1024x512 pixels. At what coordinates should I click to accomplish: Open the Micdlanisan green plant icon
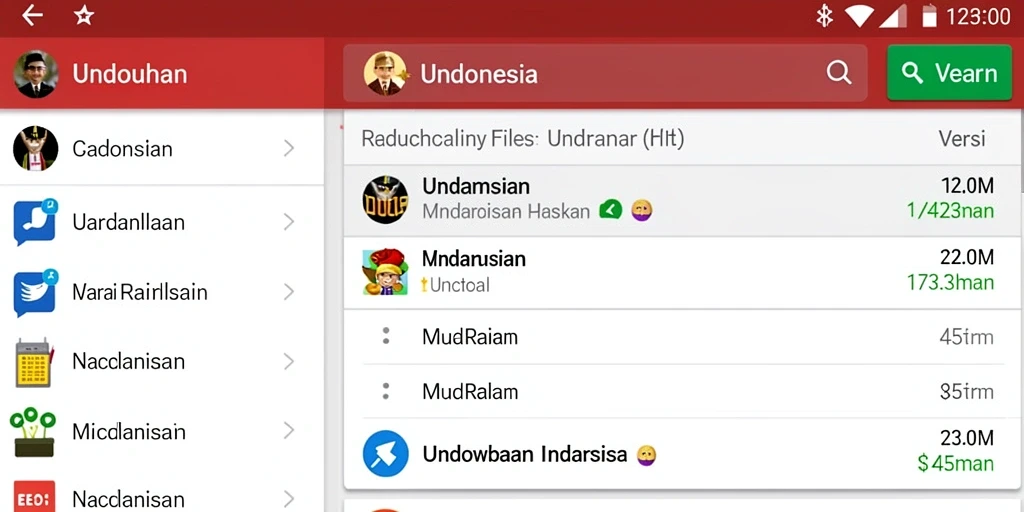point(33,432)
